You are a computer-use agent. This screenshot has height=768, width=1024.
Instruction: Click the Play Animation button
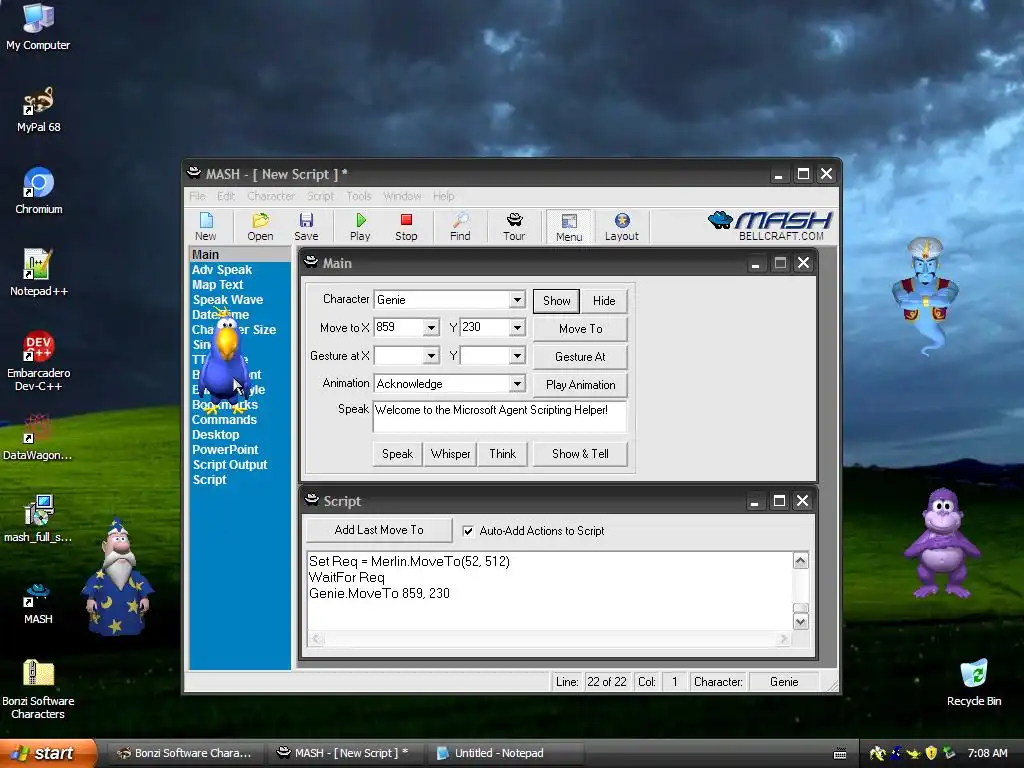[x=581, y=385]
